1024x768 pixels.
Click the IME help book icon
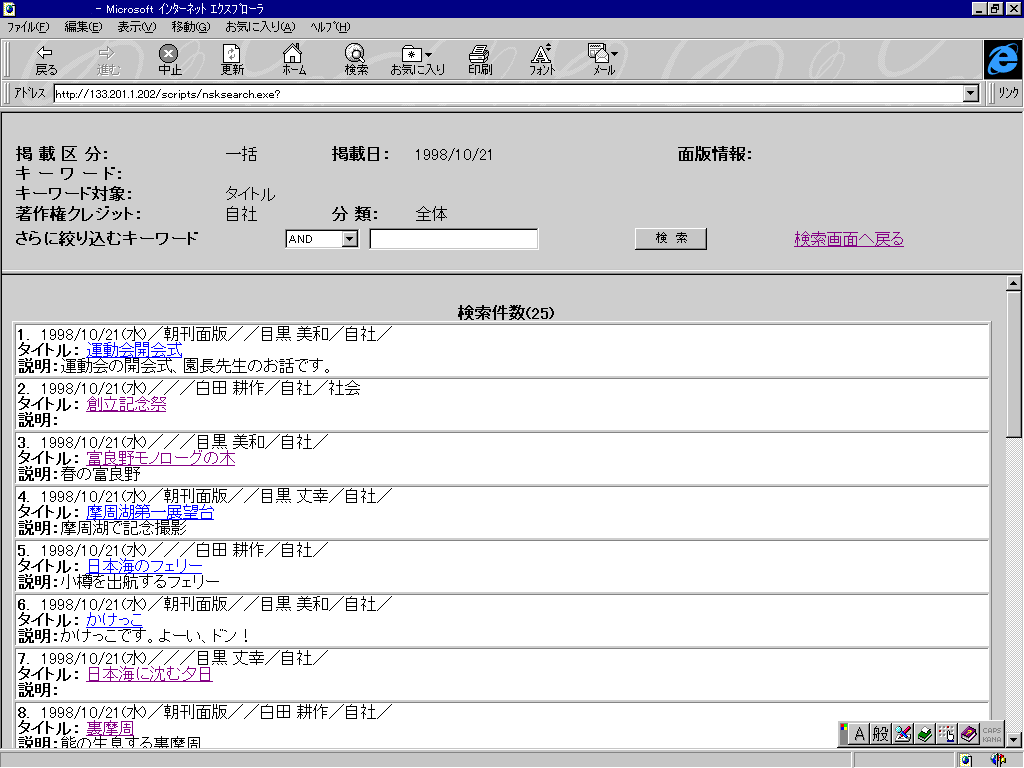click(x=968, y=734)
